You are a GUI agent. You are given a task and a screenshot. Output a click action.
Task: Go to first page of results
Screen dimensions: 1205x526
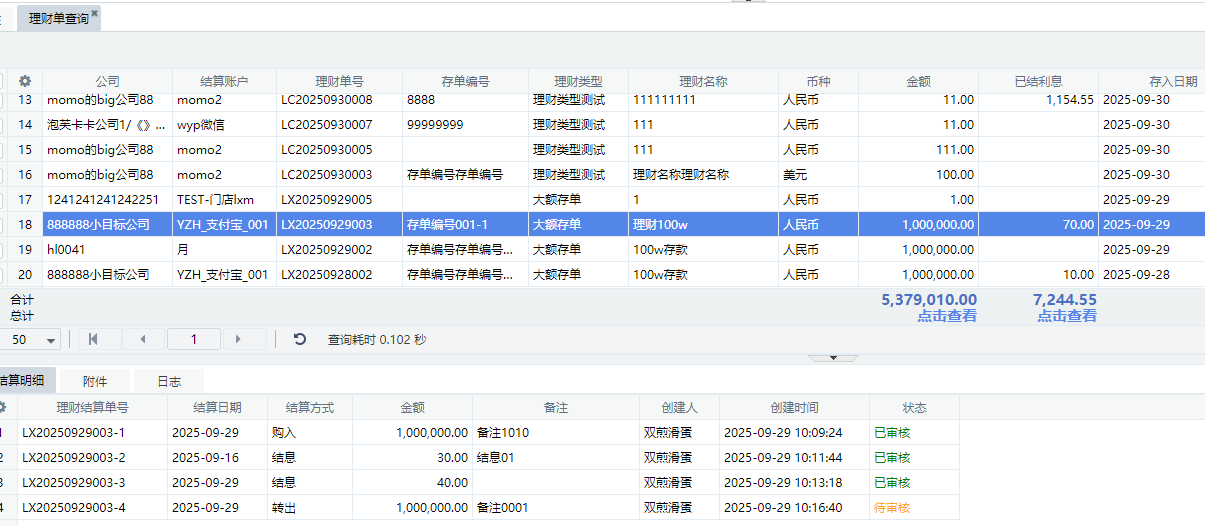(x=93, y=339)
